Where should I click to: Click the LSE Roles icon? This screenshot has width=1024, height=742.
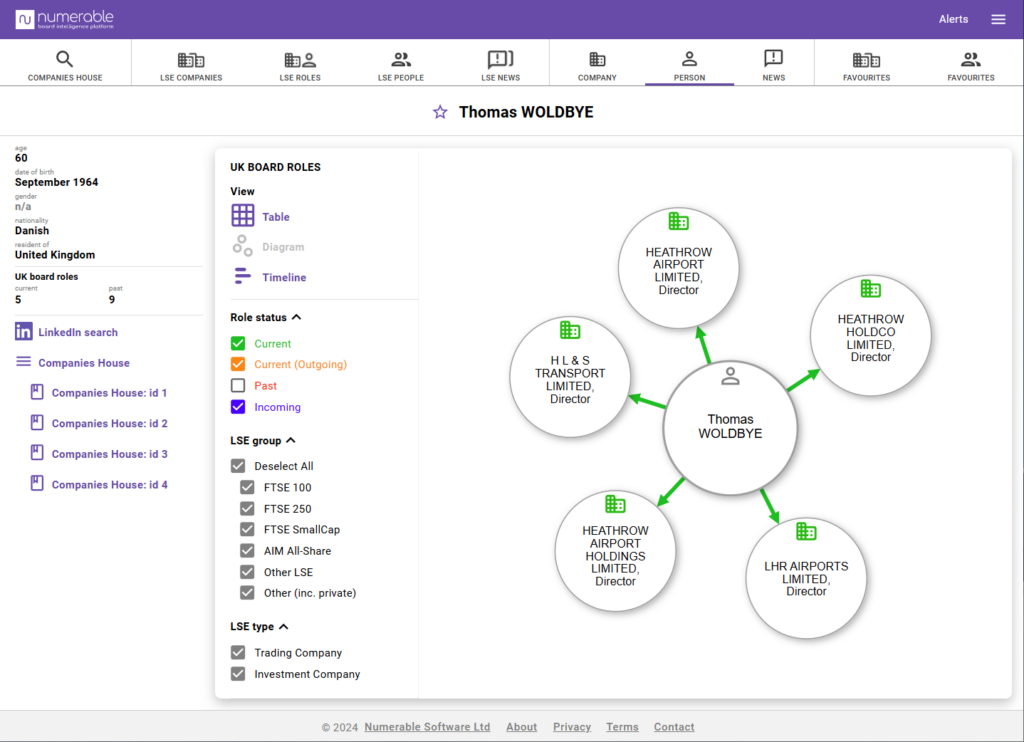pos(300,60)
